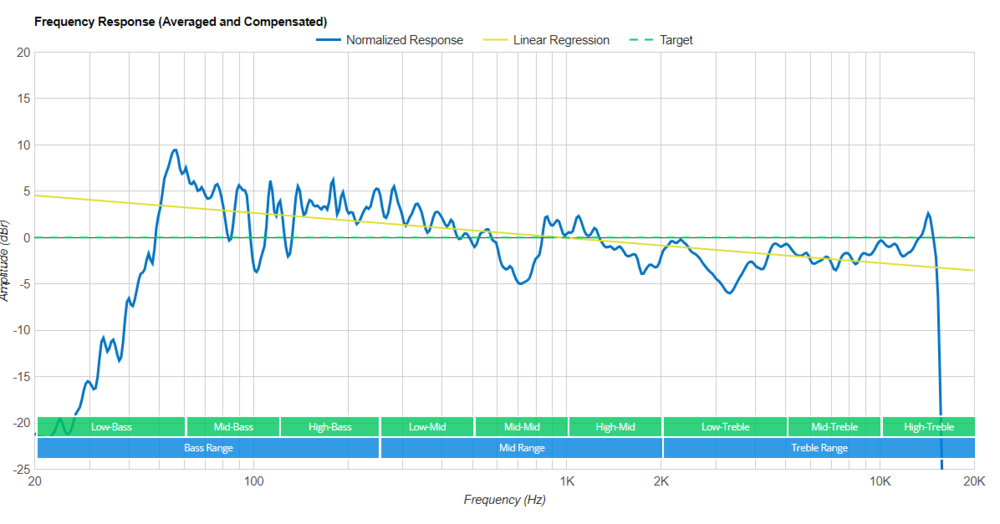Click the blue Treble Range bar

[x=819, y=448]
